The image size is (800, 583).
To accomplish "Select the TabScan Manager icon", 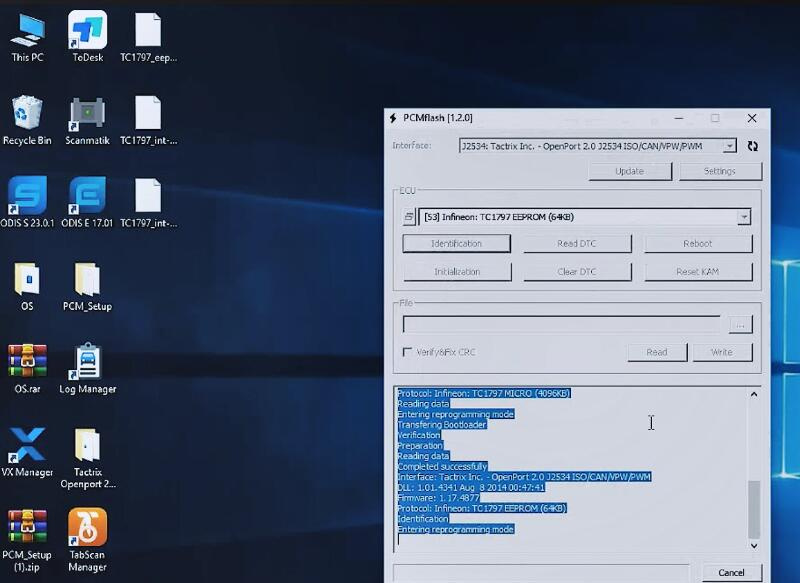I will [87, 528].
